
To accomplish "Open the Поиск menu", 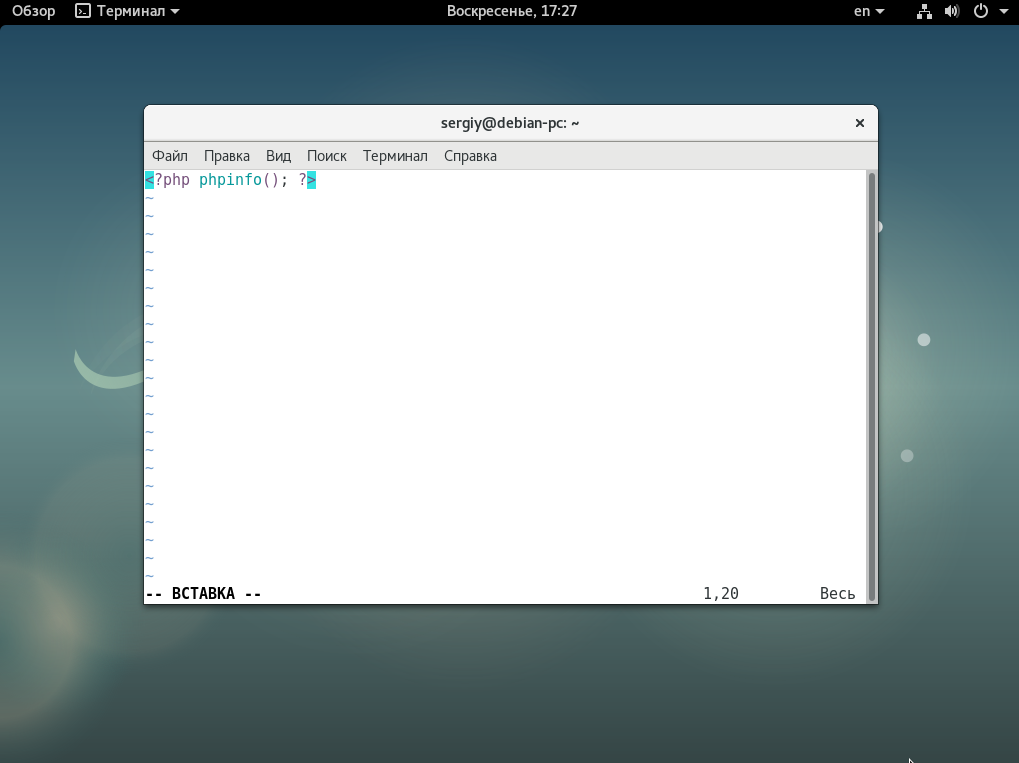I will pos(327,156).
